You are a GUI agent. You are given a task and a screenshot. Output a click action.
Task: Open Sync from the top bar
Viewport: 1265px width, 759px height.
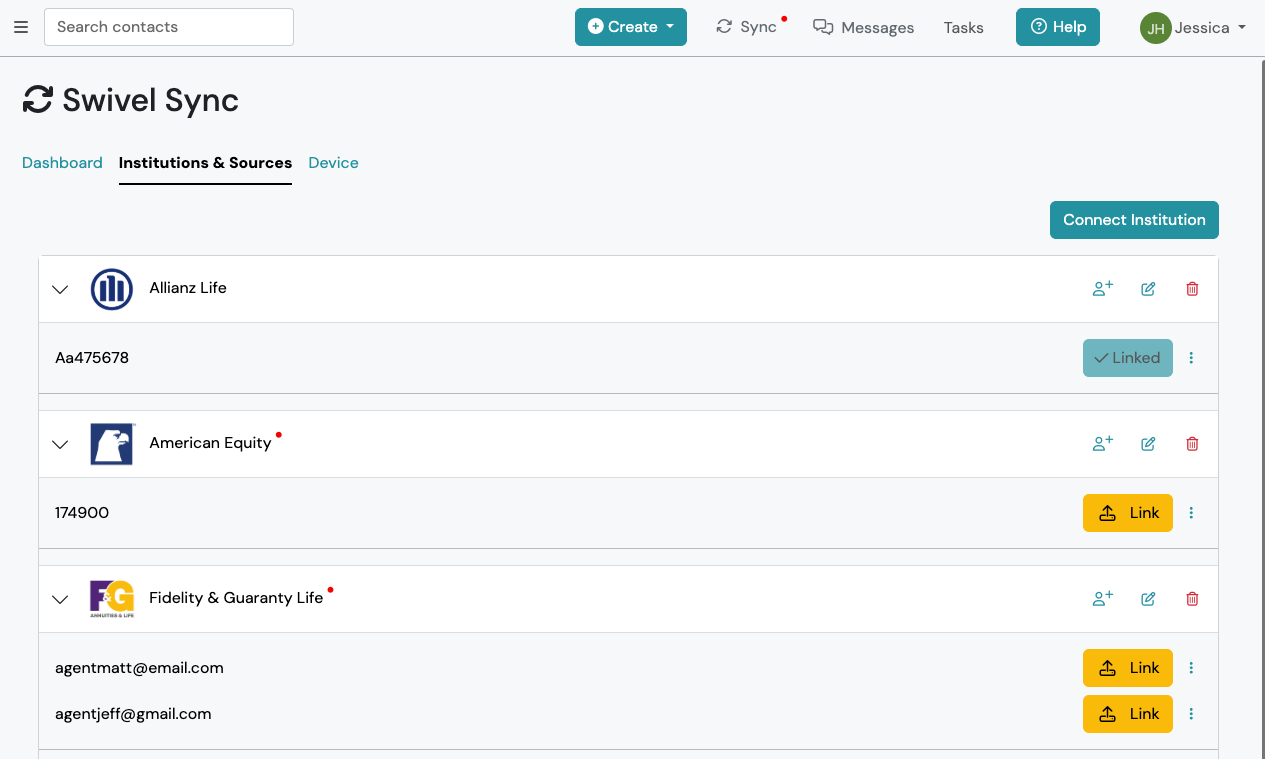point(747,27)
